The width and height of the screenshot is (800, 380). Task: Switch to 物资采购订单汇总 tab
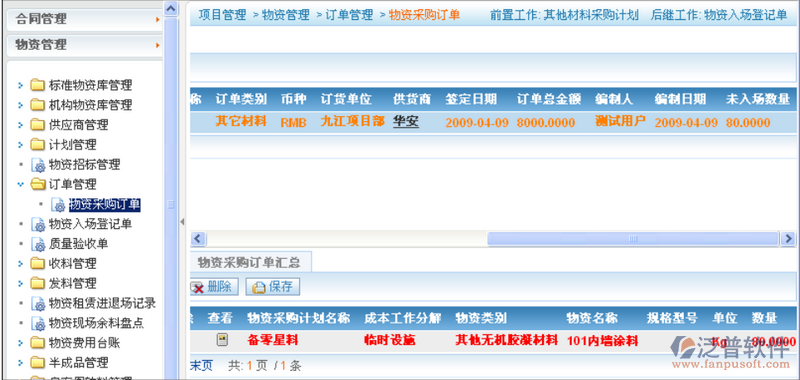(249, 263)
